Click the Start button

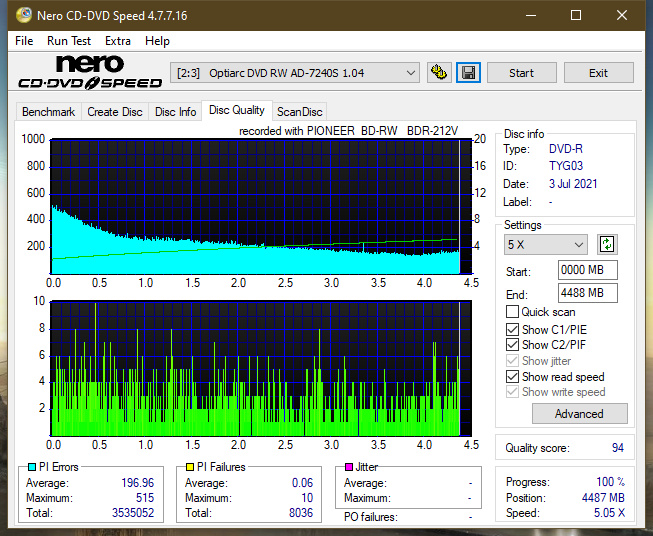point(521,73)
